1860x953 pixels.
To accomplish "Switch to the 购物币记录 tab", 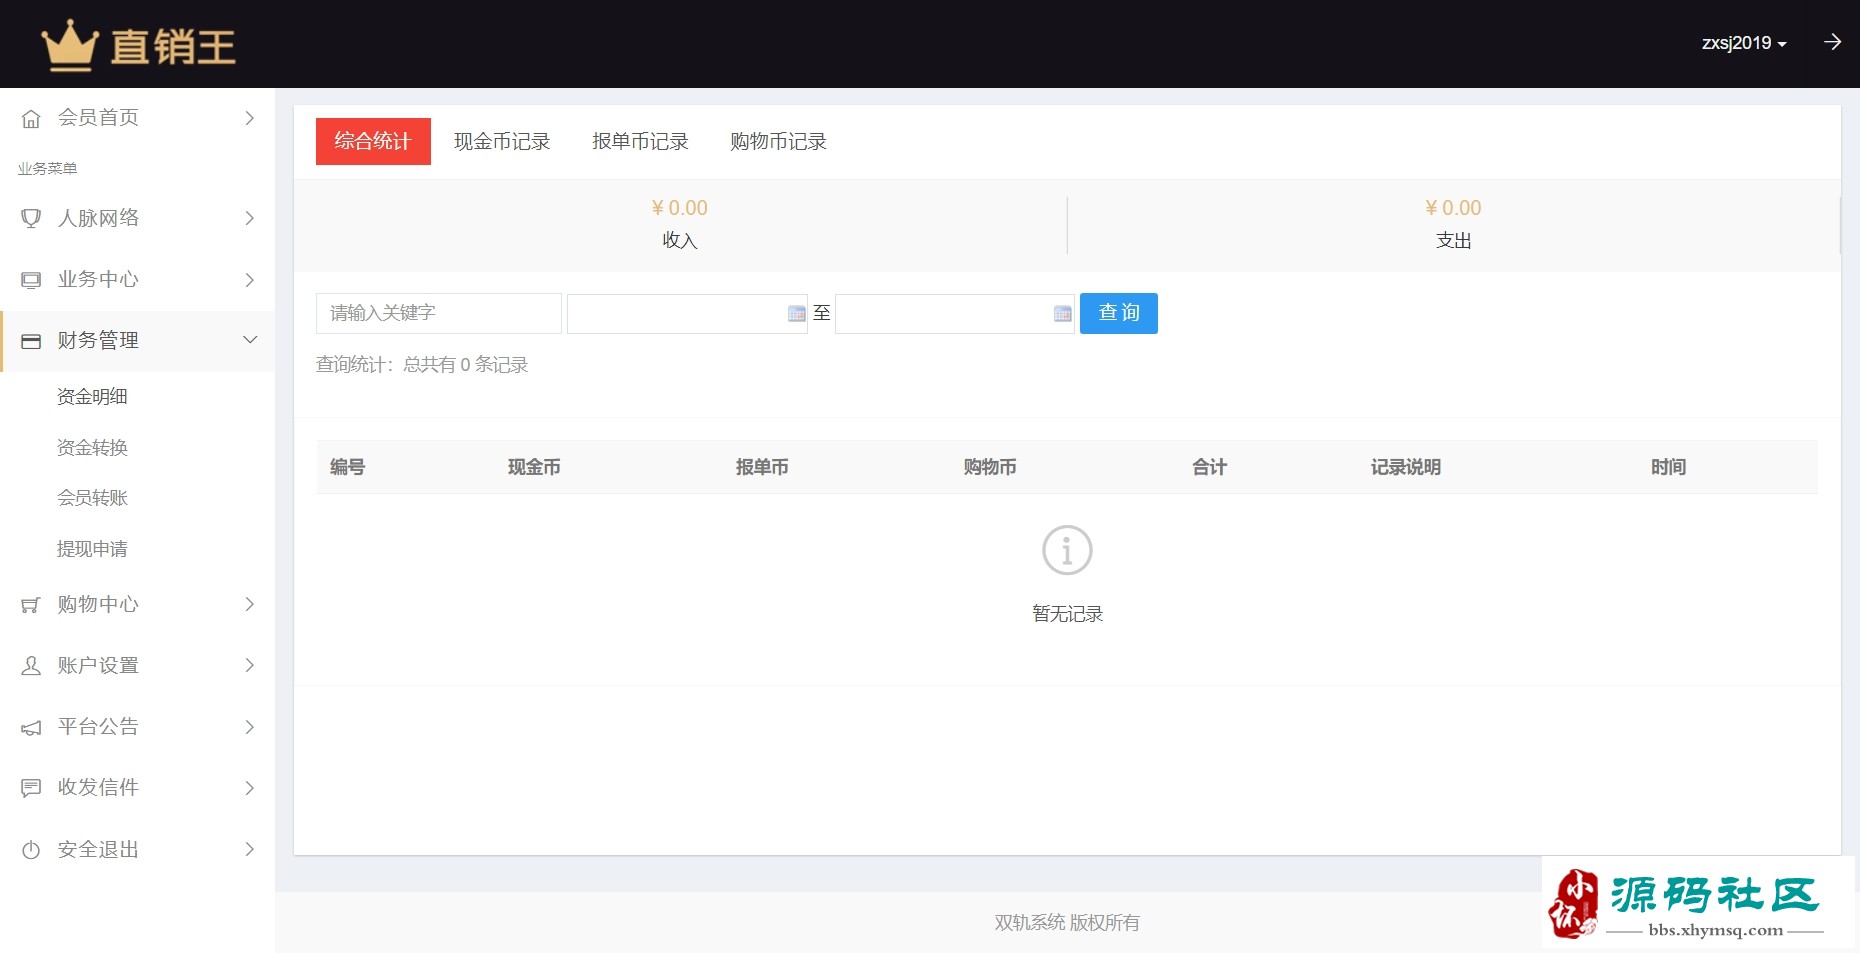I will pyautogui.click(x=778, y=142).
